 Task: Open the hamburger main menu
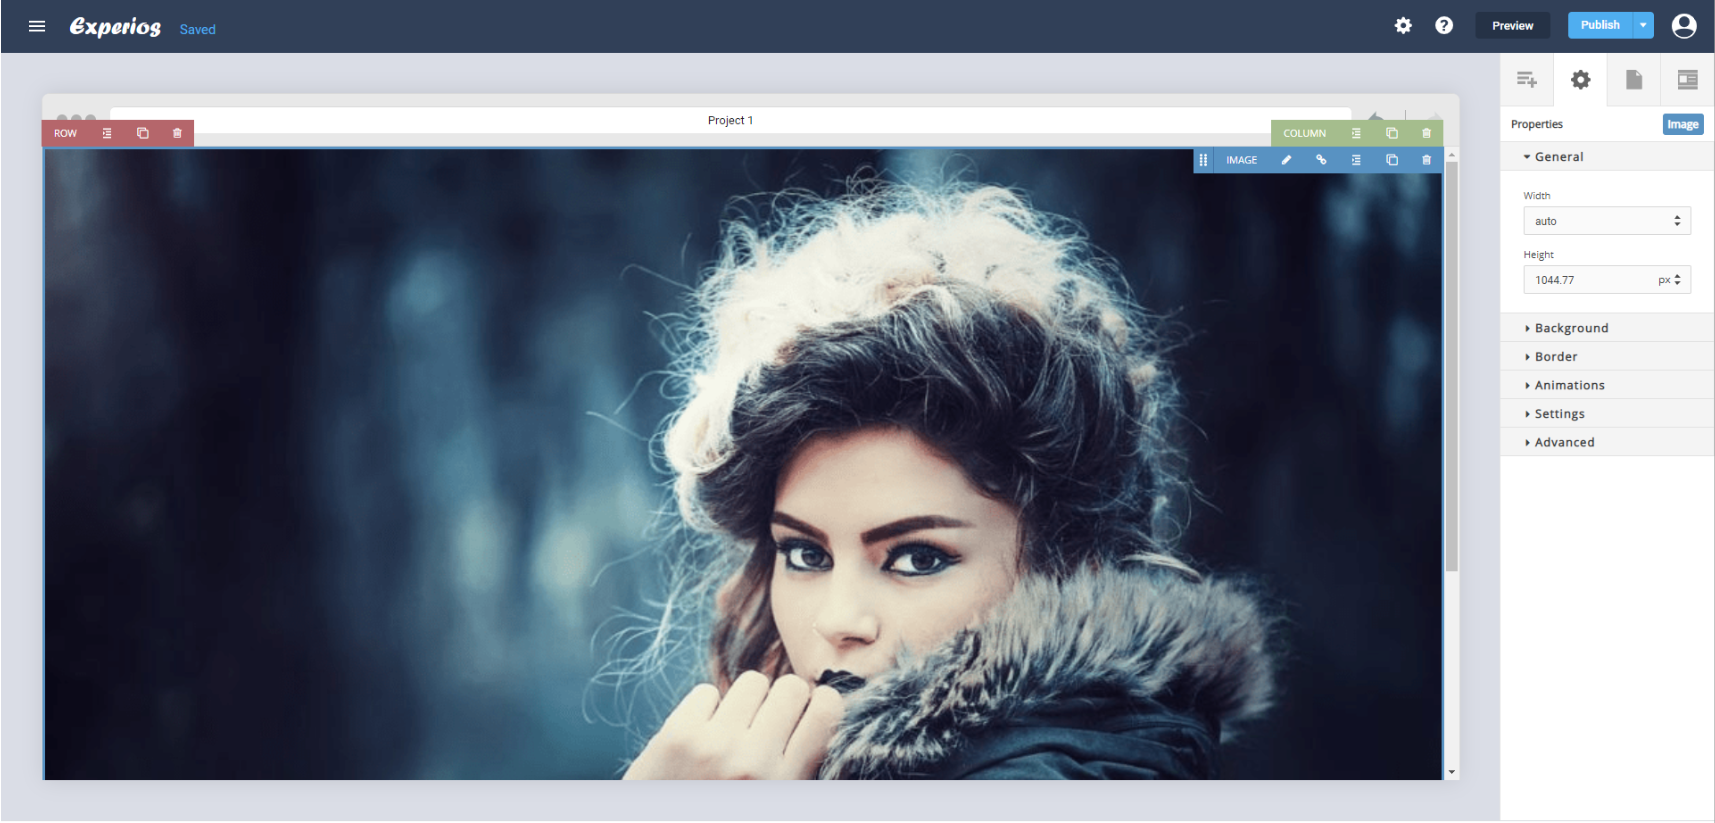click(x=37, y=26)
